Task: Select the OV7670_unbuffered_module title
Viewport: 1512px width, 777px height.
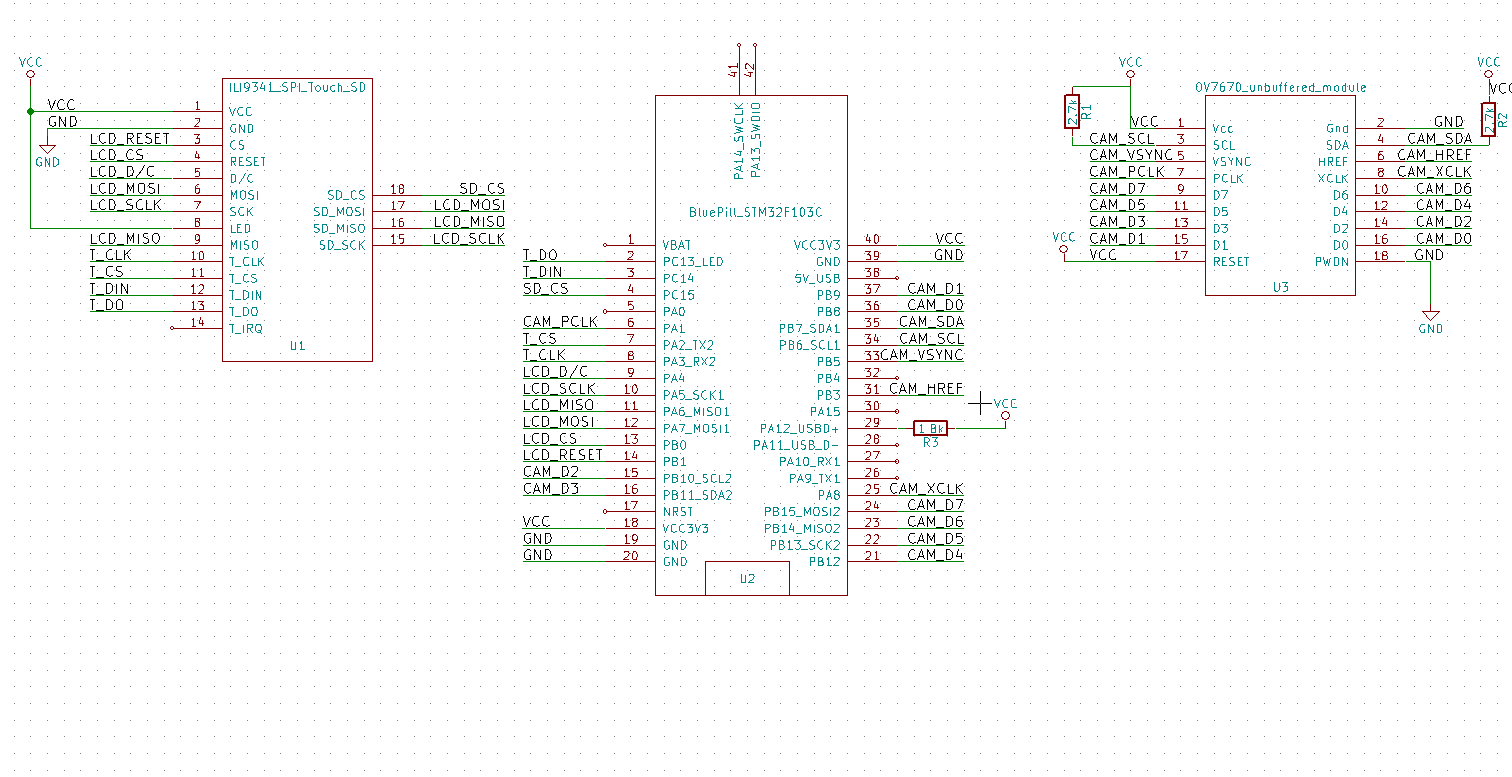Action: click(1281, 88)
